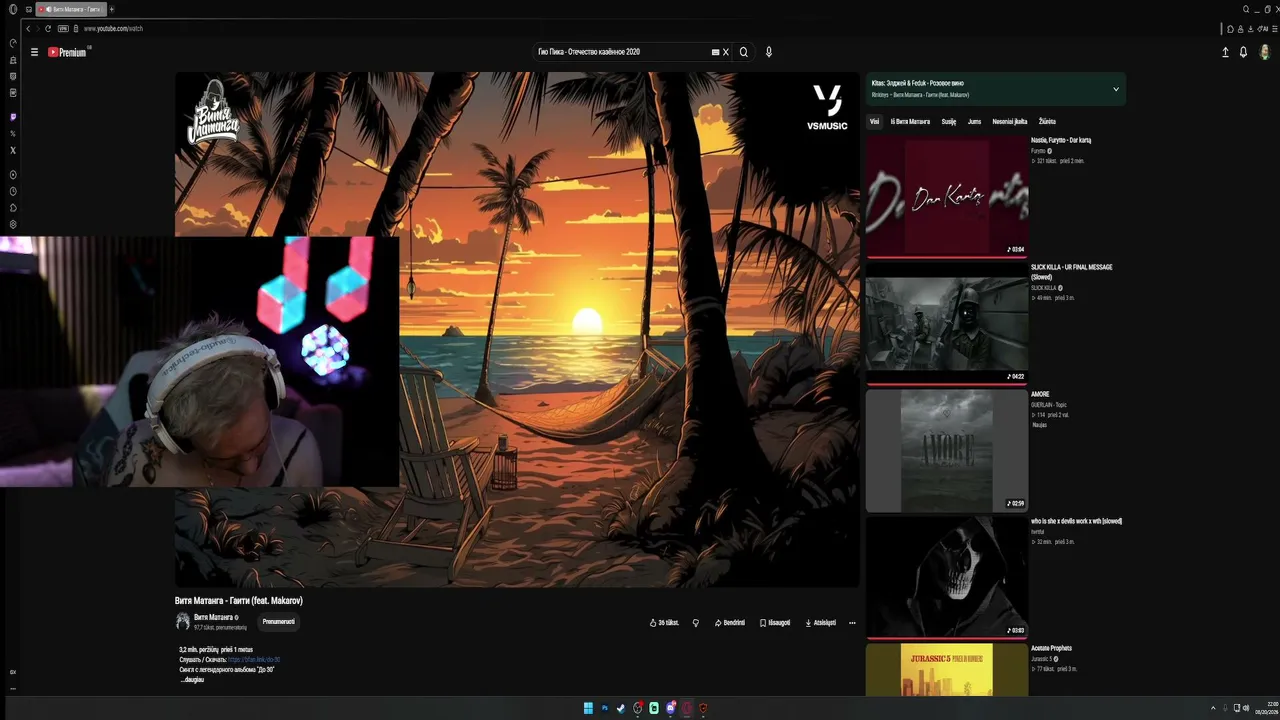Viewport: 1280px width, 720px height.
Task: Click inside the YouTube search field
Action: pos(620,52)
